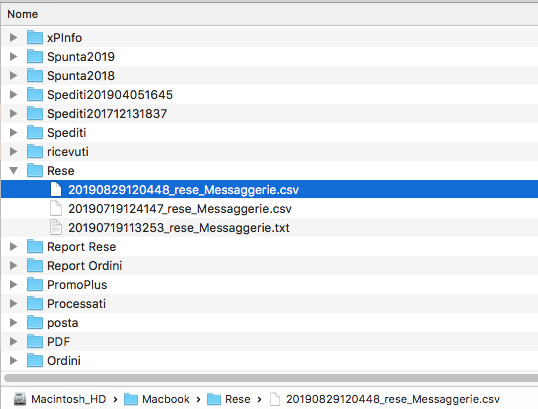This screenshot has height=409, width=538.
Task: Click the PDF folder icon
Action: pos(35,341)
